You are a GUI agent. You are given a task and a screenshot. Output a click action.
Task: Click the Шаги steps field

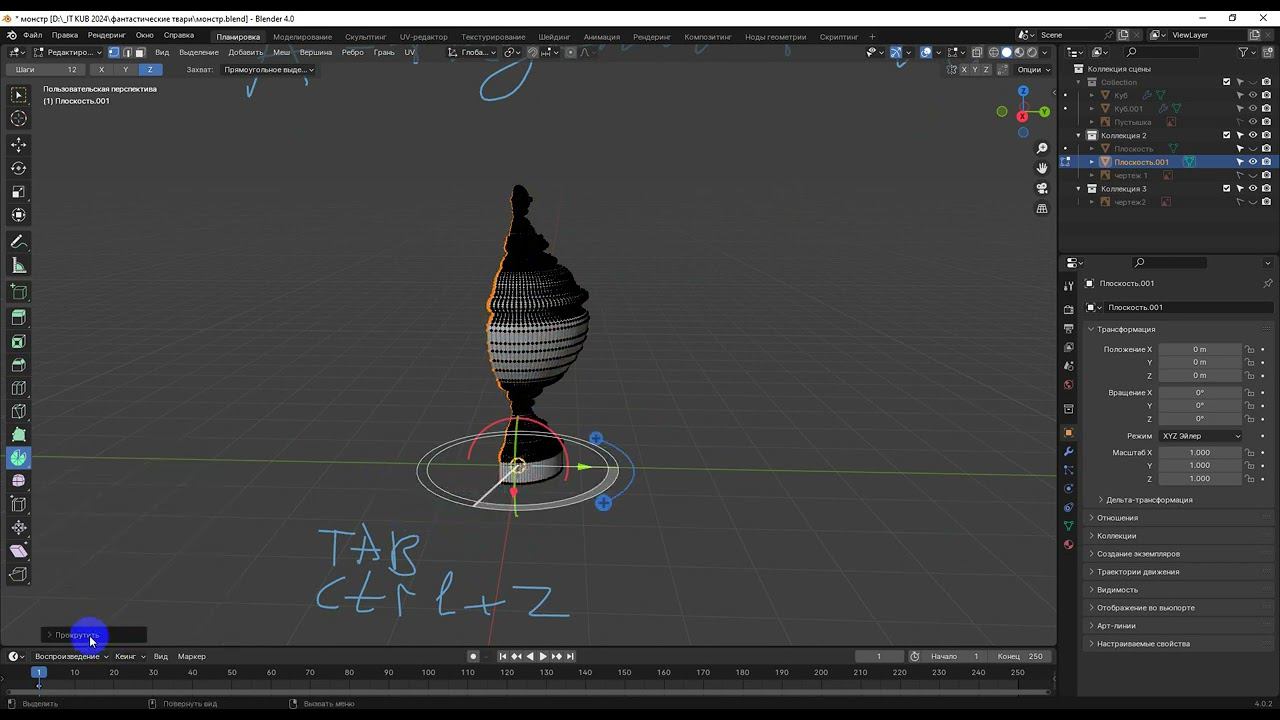click(45, 69)
